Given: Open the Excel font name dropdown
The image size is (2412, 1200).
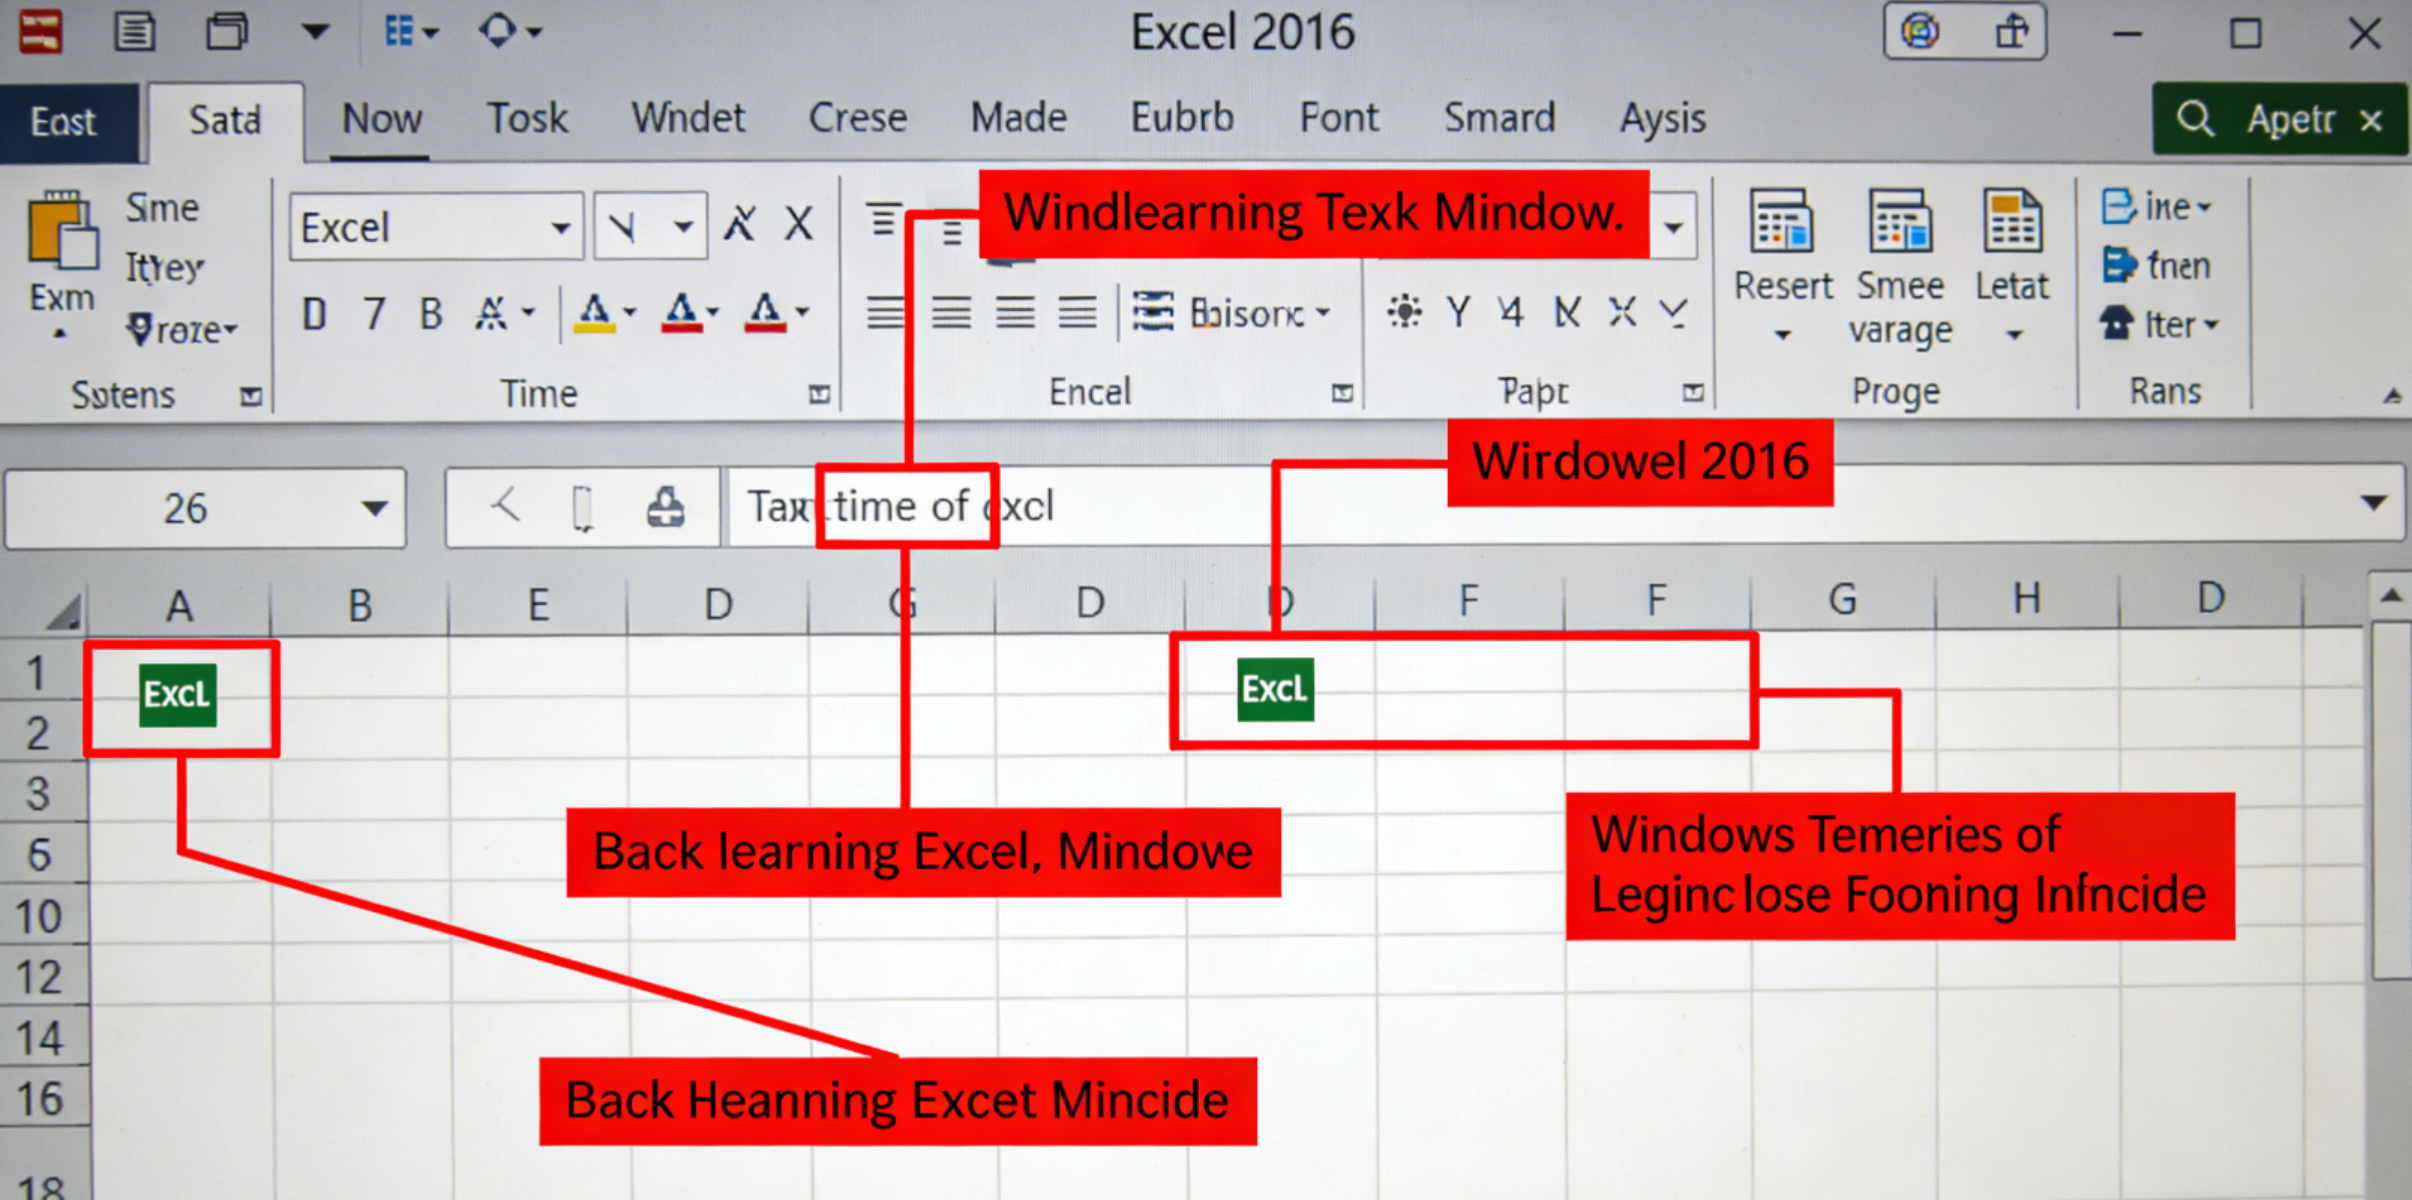Looking at the screenshot, I should 561,228.
